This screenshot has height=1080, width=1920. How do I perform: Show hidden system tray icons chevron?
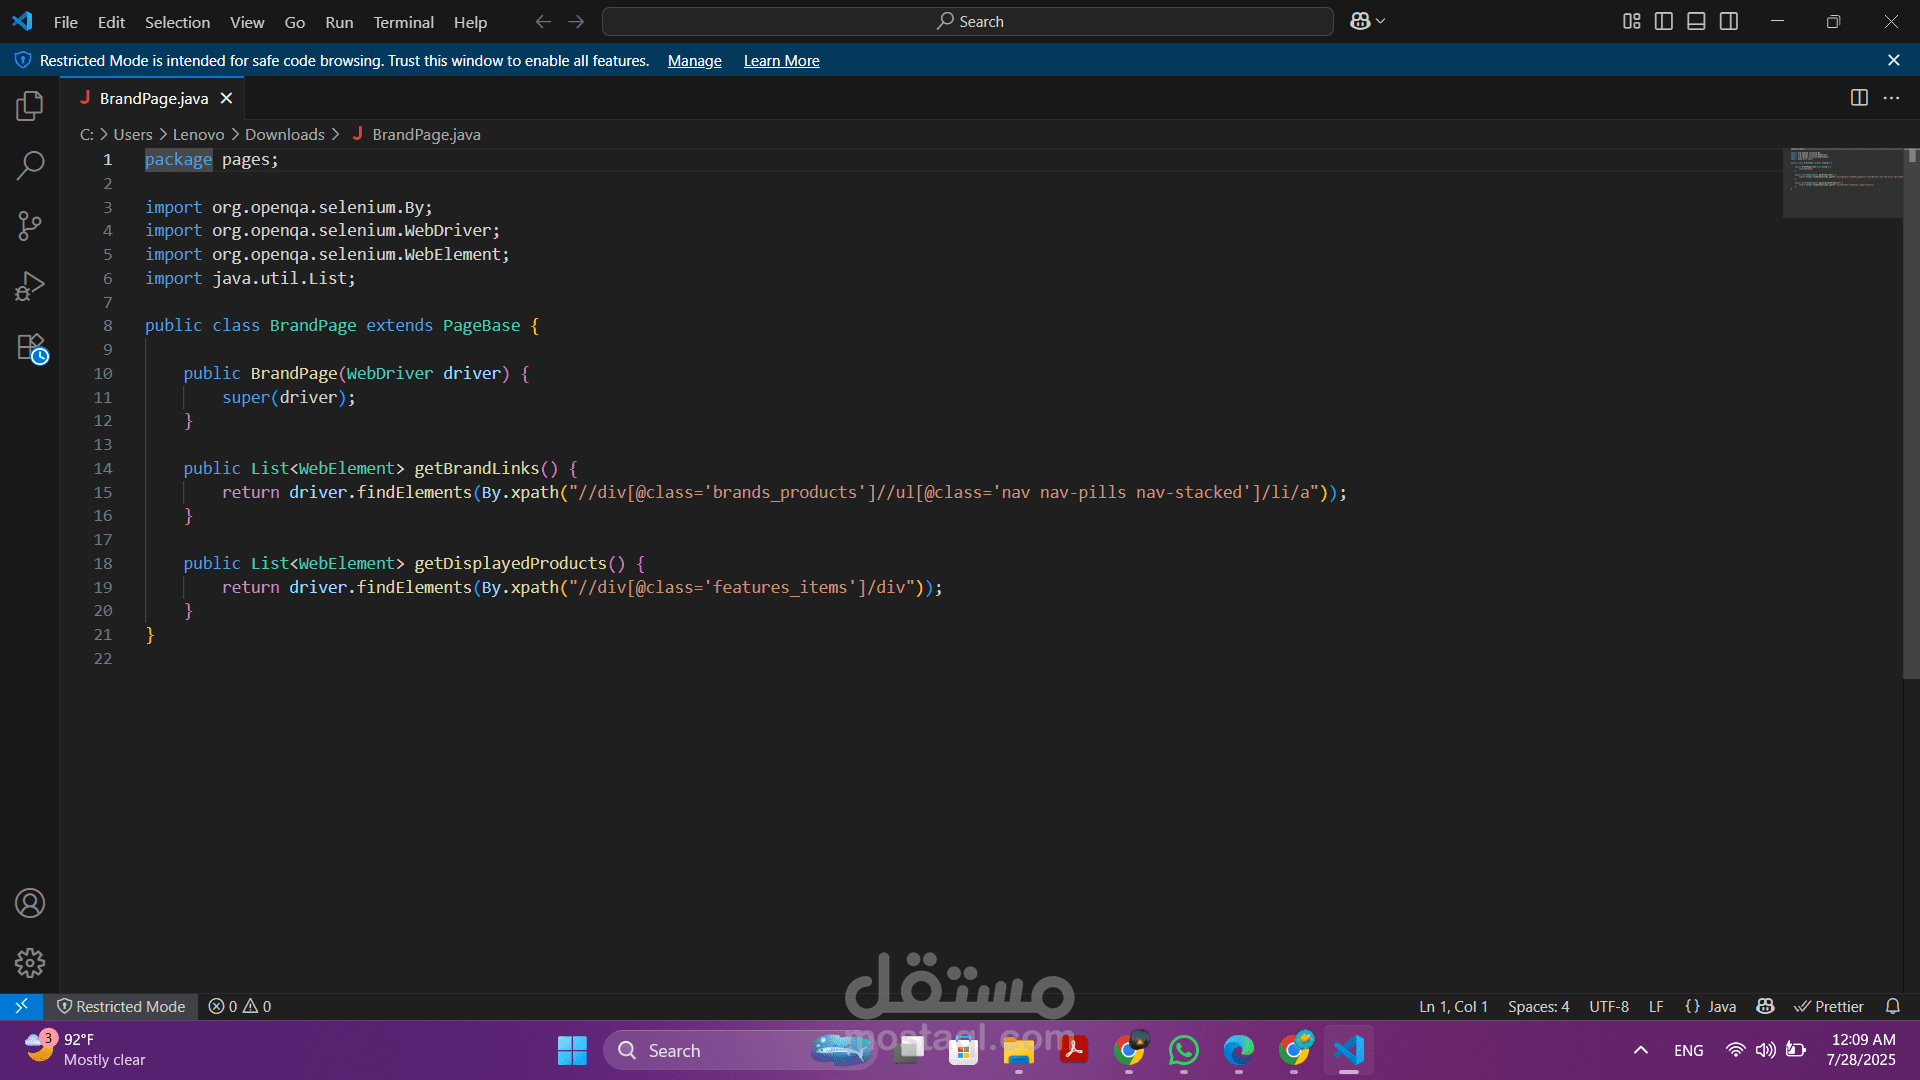click(x=1641, y=1050)
